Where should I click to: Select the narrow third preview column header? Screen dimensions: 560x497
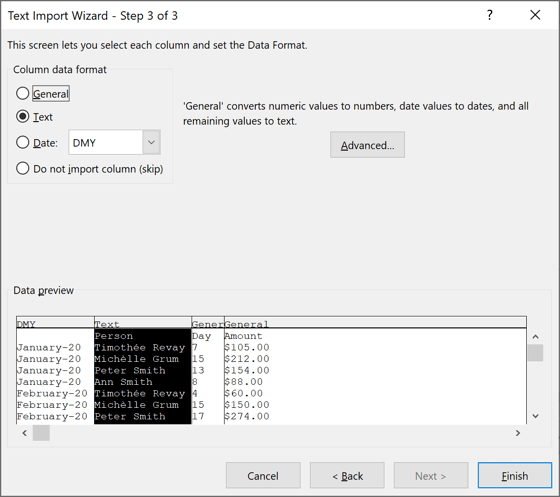(208, 323)
